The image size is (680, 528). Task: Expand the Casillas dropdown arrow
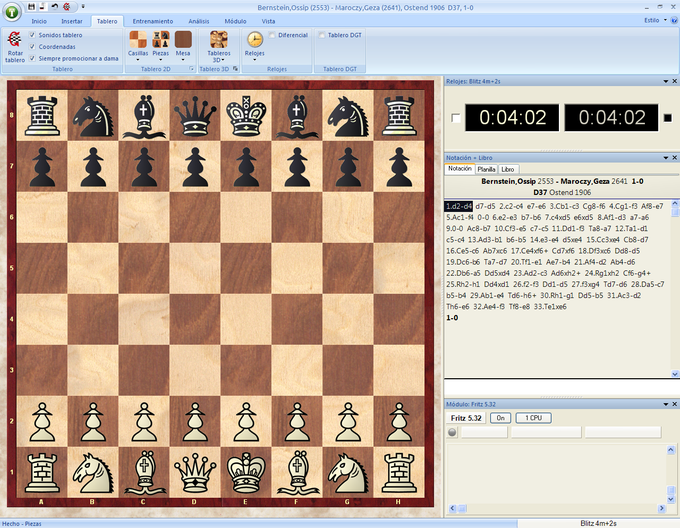pyautogui.click(x=138, y=60)
